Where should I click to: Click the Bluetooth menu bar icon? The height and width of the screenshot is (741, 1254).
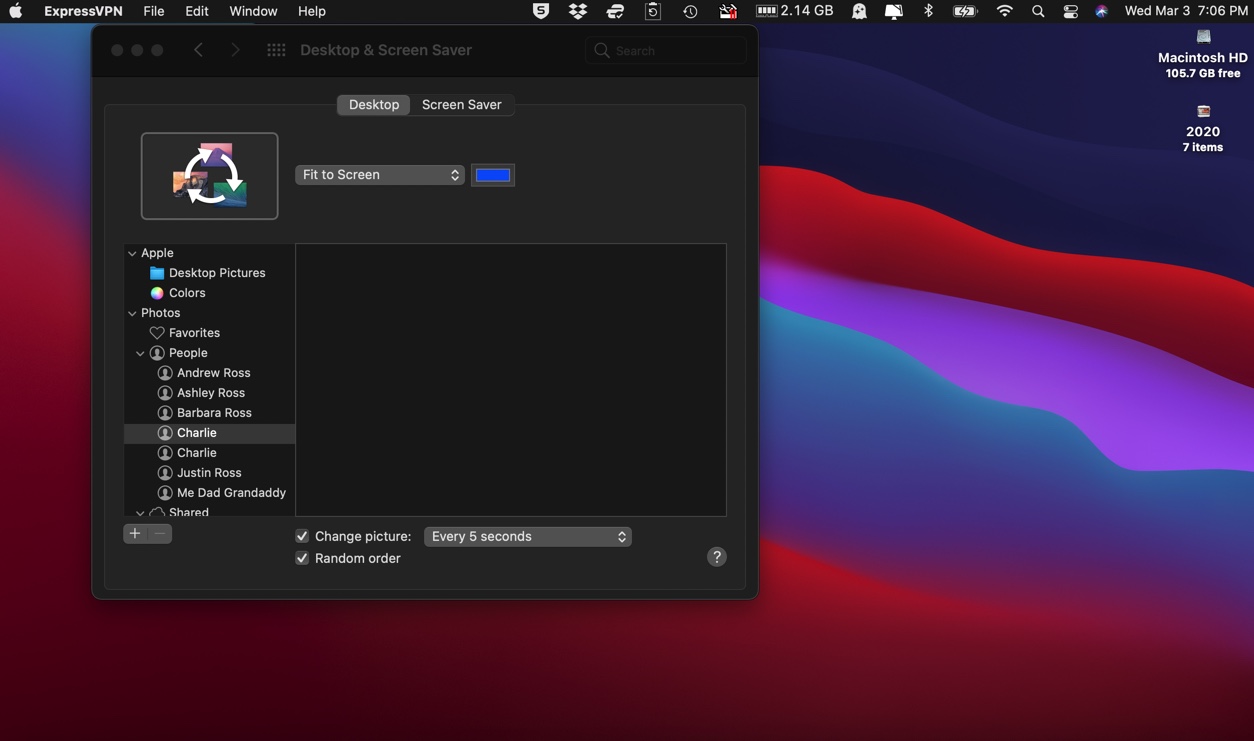(x=928, y=11)
